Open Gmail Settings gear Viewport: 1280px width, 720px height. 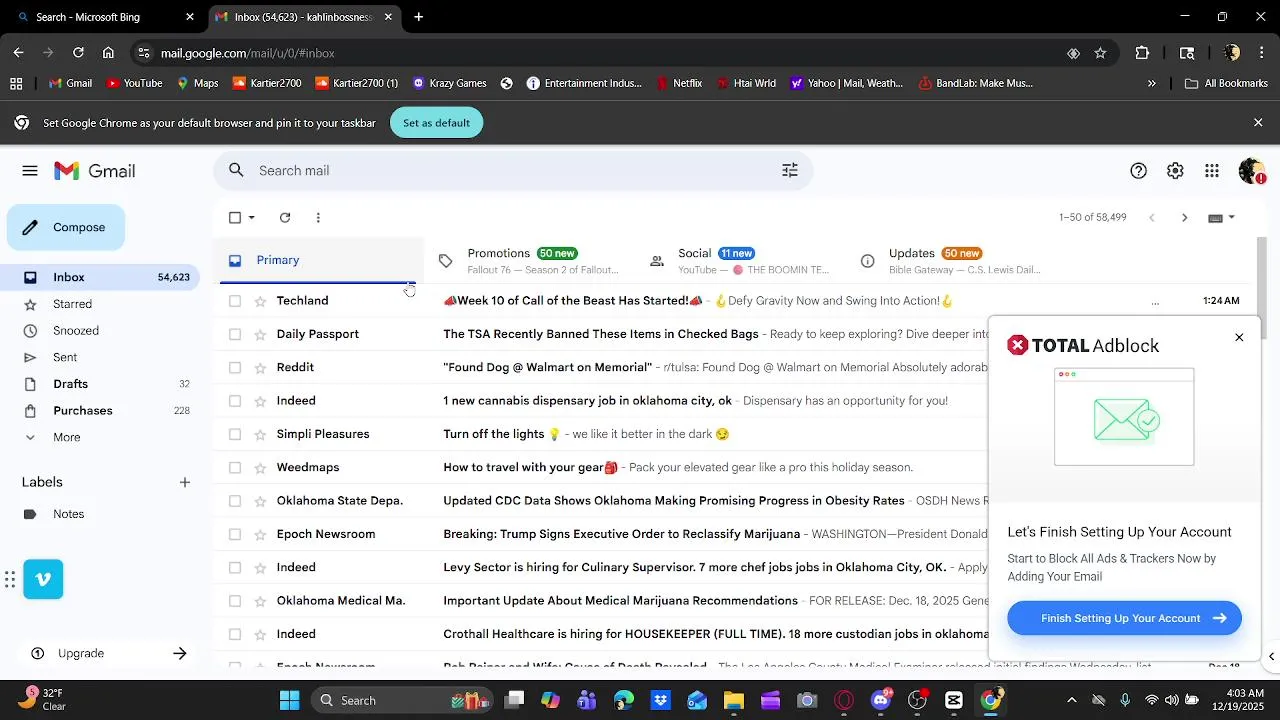coord(1175,171)
